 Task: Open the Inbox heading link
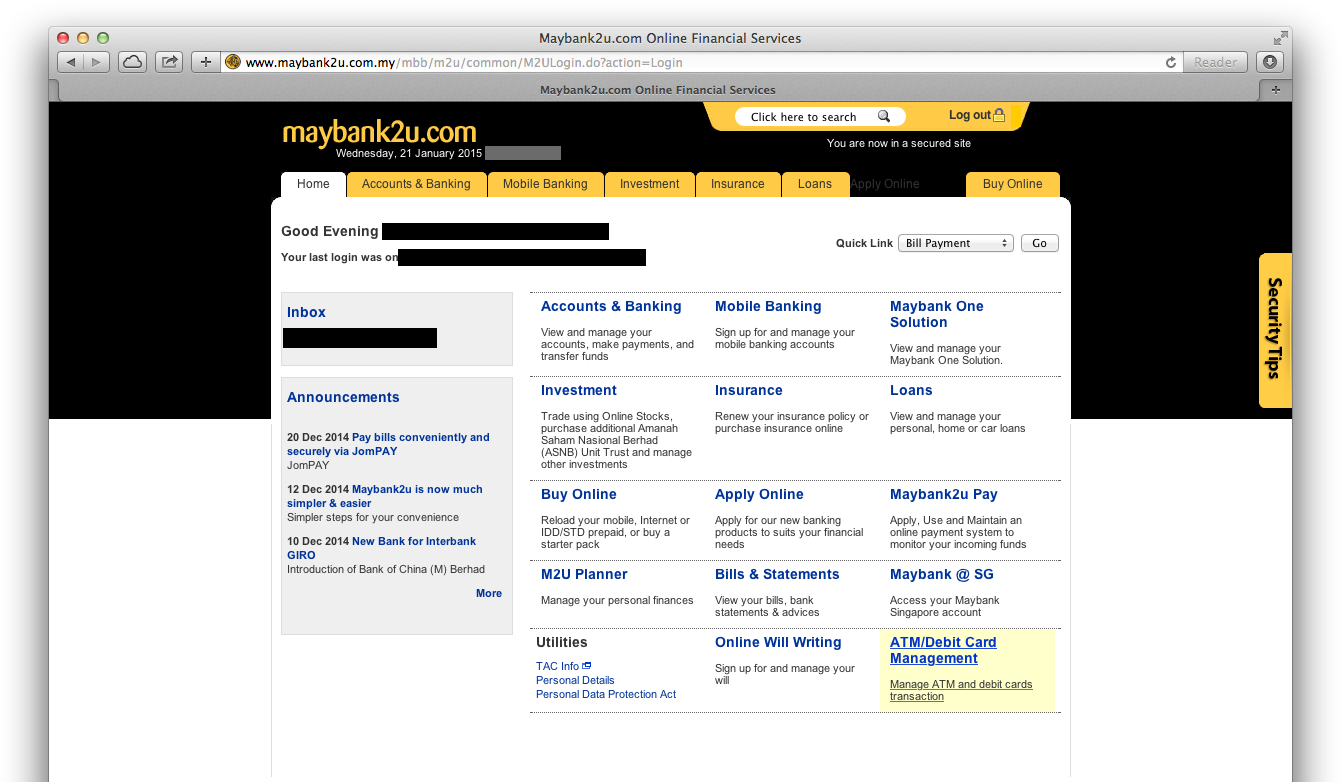[x=306, y=312]
